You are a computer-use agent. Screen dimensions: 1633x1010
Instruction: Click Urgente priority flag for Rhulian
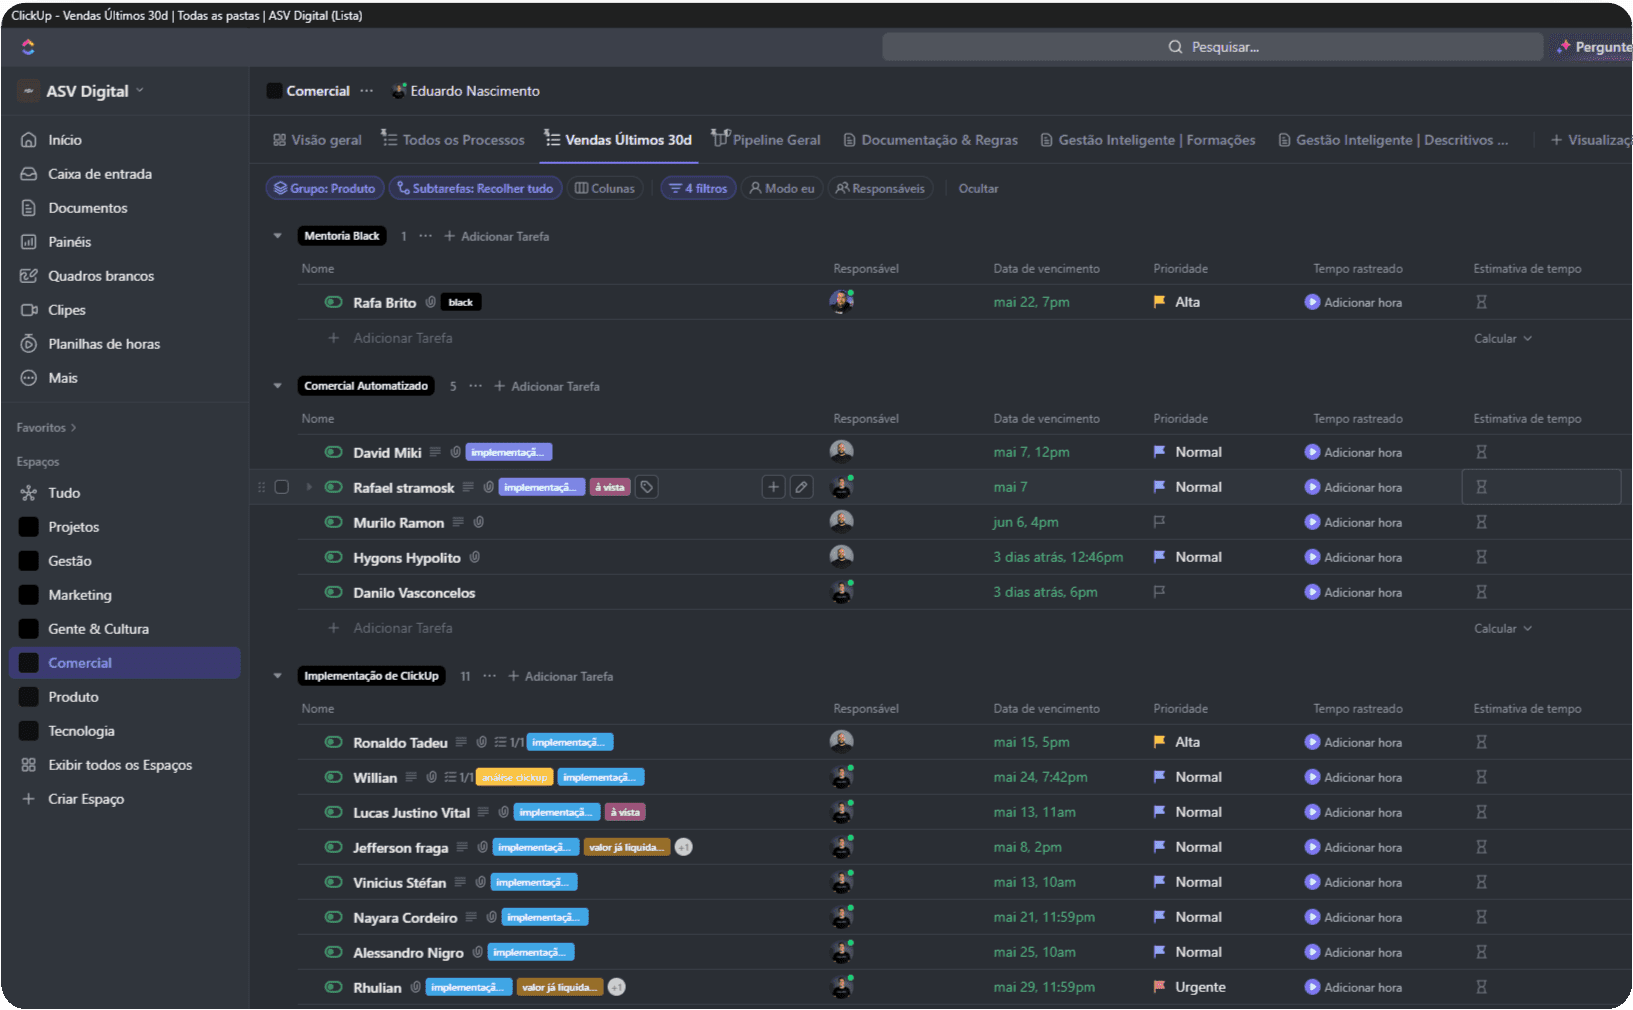point(1159,987)
